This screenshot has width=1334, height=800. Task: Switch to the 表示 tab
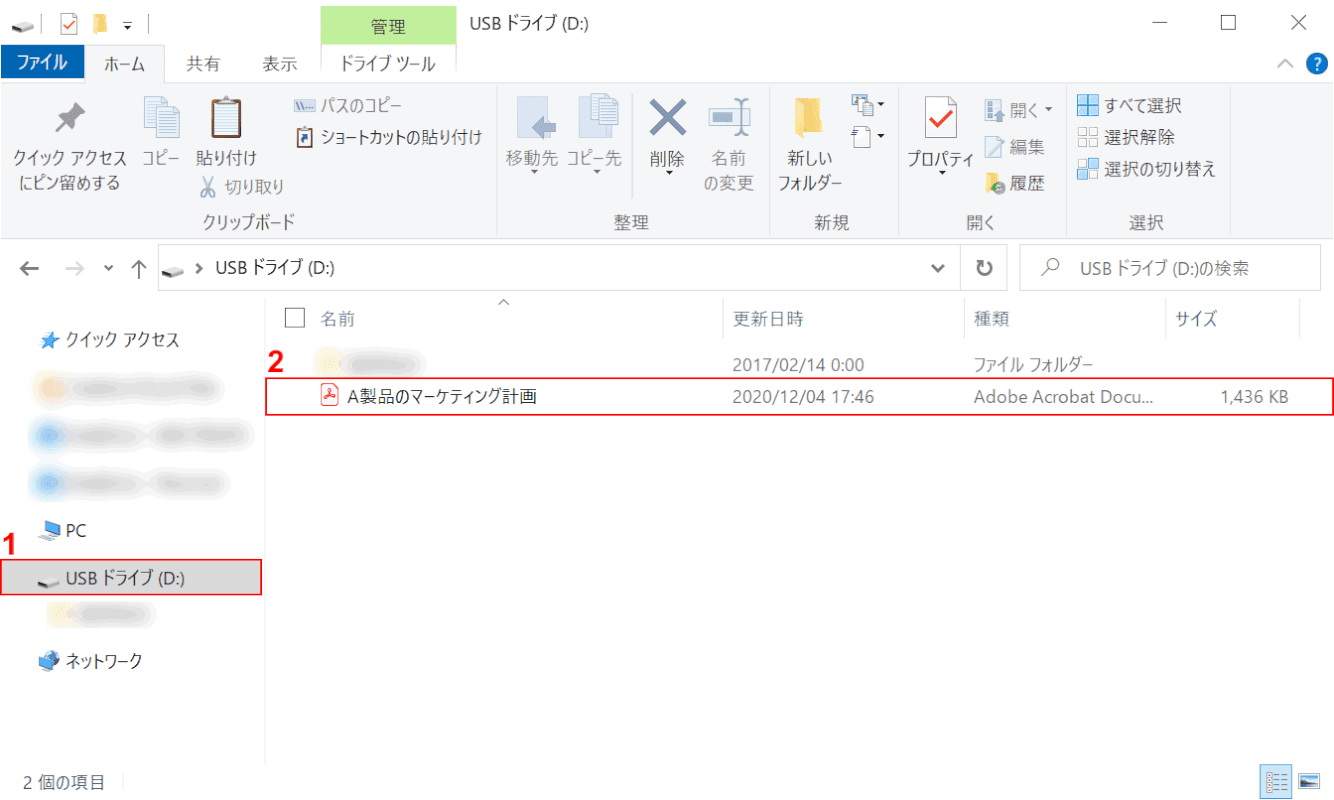pos(280,64)
